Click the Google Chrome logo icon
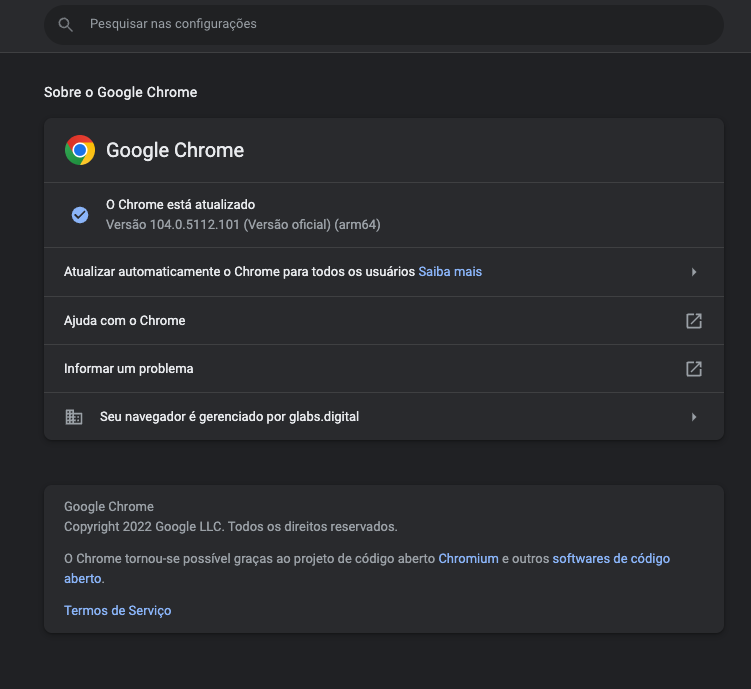The width and height of the screenshot is (751, 689). [80, 150]
